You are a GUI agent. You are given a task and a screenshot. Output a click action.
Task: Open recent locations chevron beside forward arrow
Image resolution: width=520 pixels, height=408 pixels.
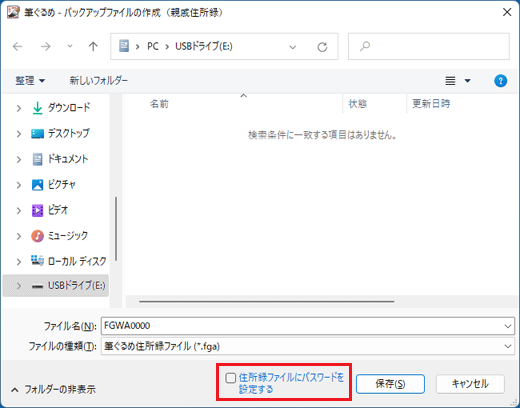(x=70, y=46)
